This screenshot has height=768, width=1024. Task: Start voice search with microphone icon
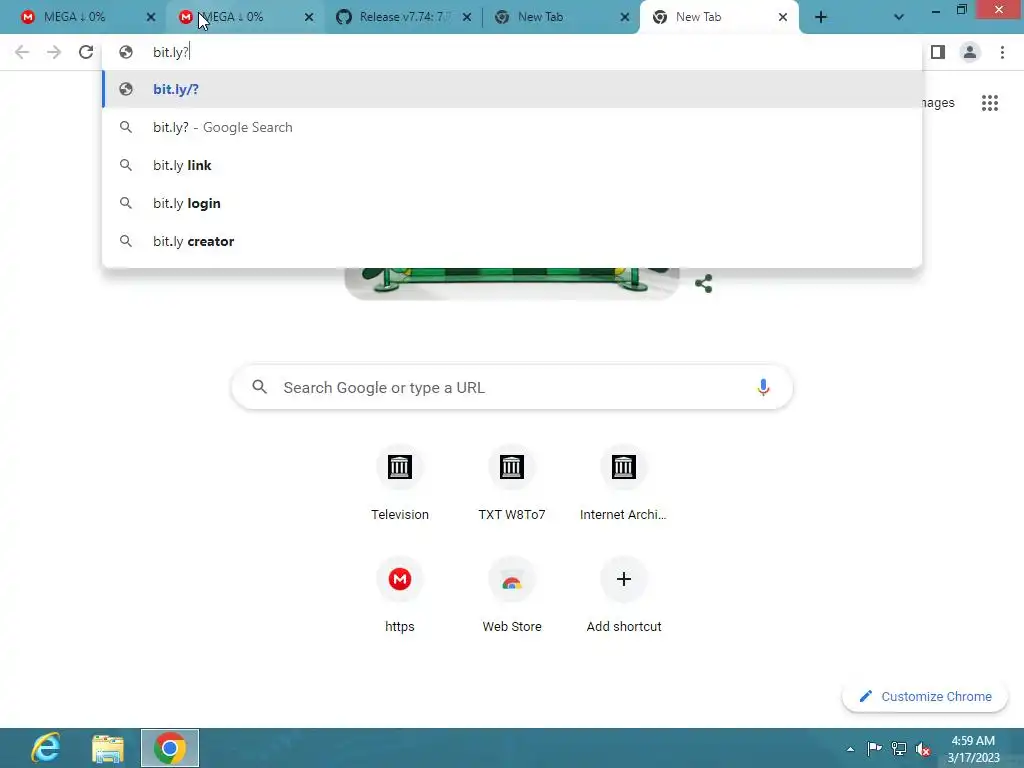763,387
